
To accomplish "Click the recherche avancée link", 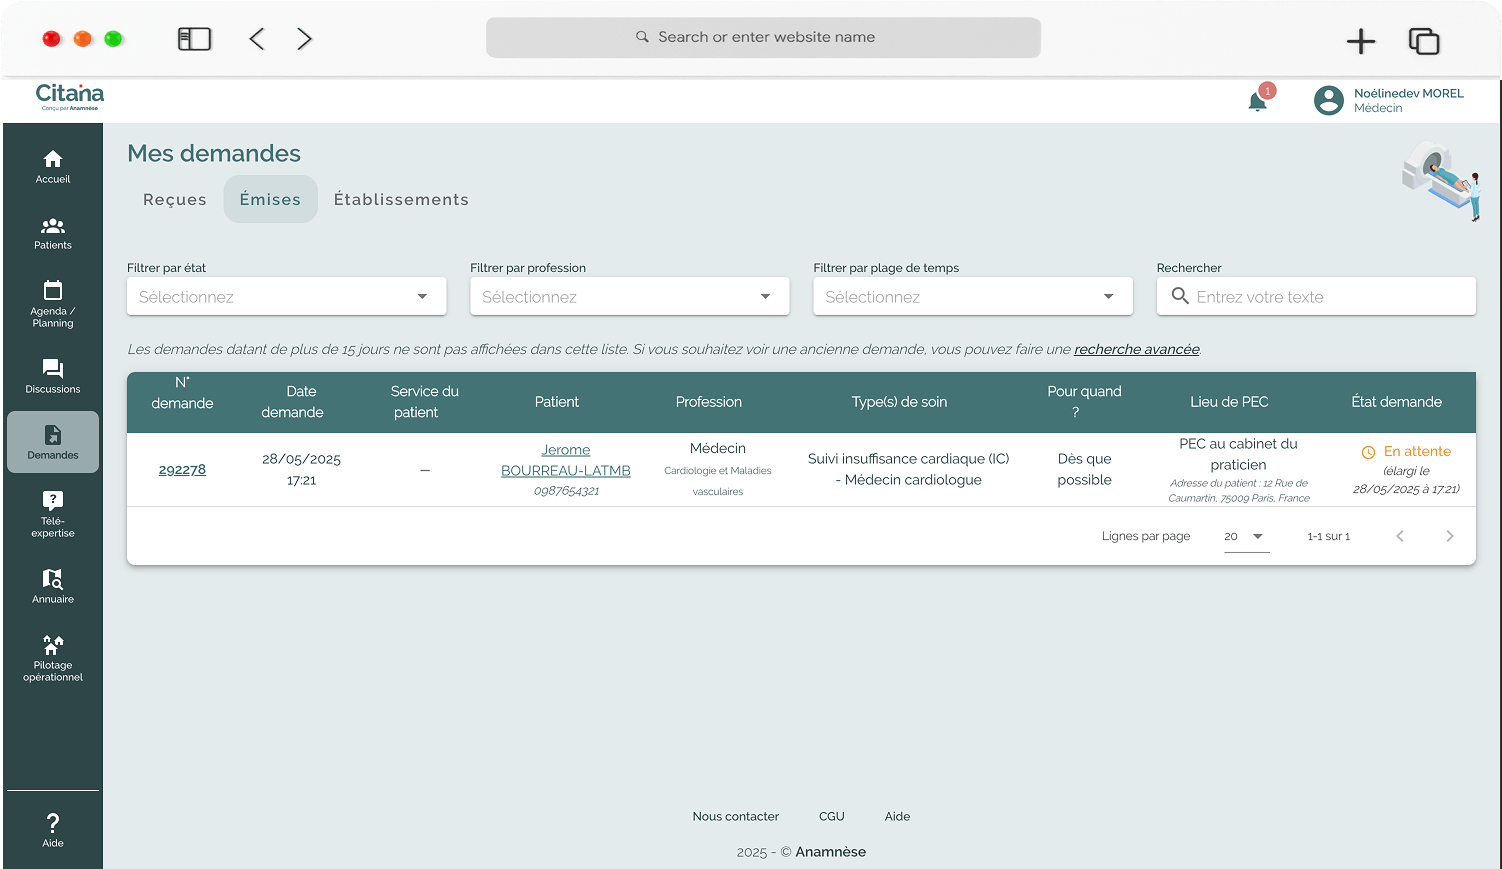I will click(x=1136, y=349).
